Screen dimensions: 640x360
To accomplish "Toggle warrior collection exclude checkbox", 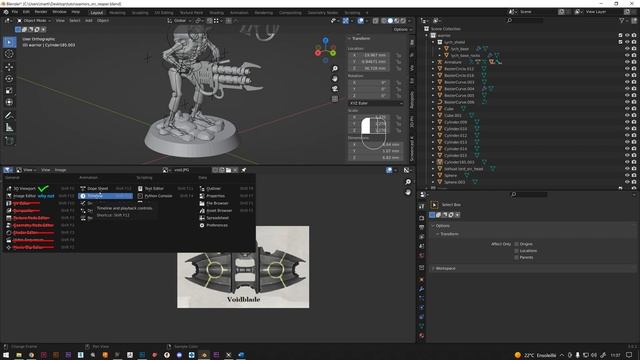I will click(x=620, y=36).
